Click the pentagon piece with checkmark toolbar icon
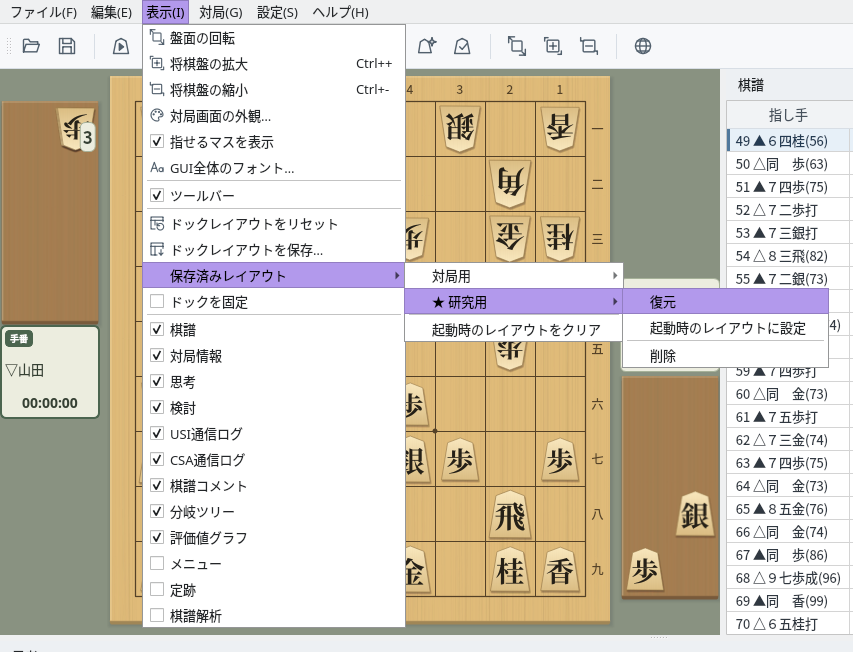 462,46
